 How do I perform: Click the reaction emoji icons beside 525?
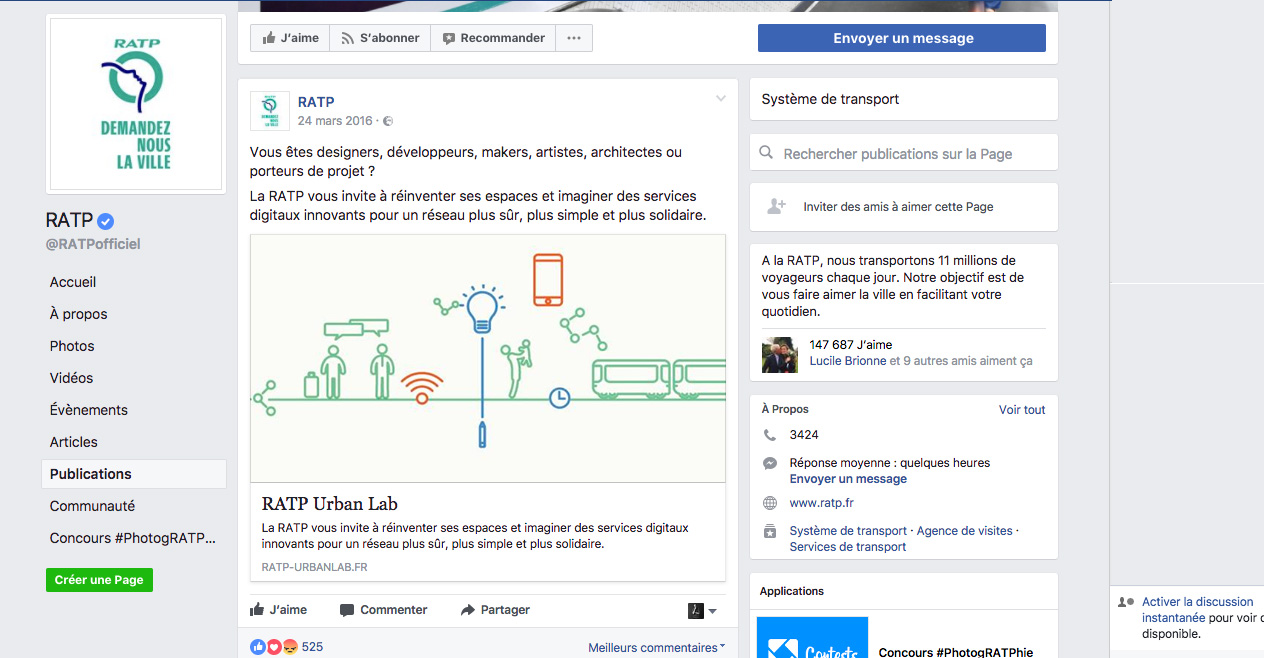[274, 647]
